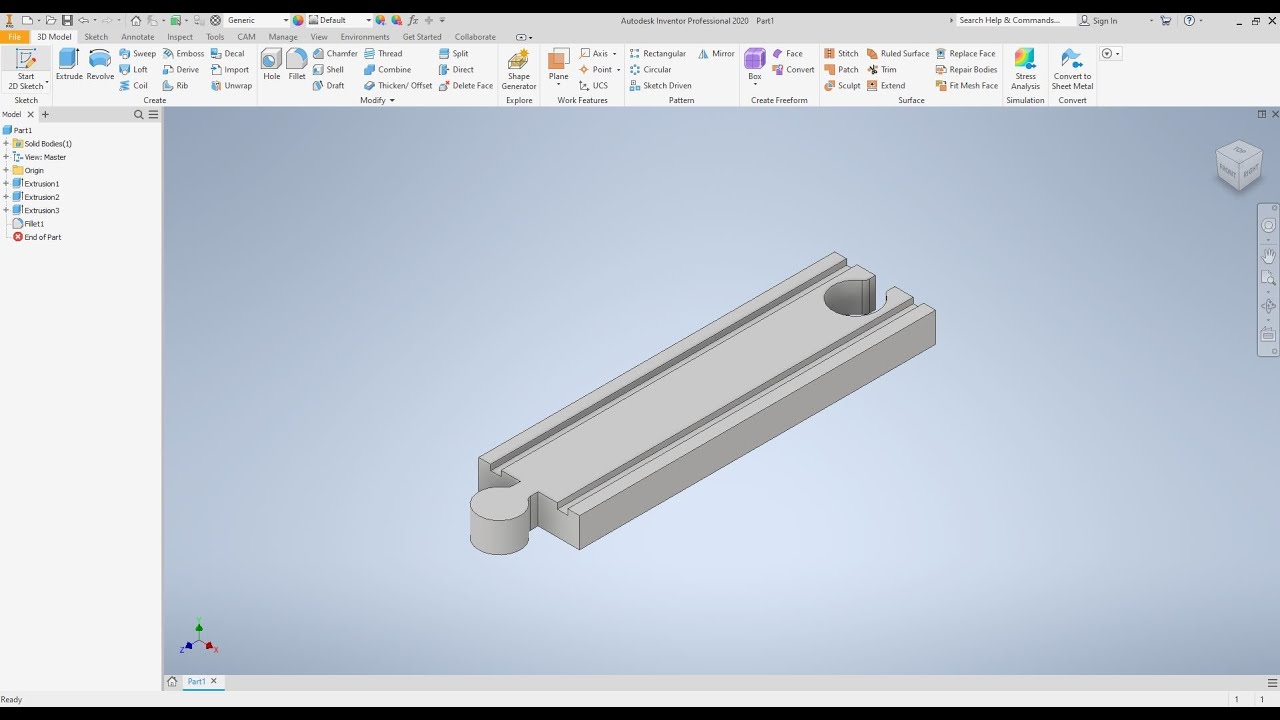Expand the Solid Bodies(1) node
The height and width of the screenshot is (720, 1280).
[x=6, y=144]
